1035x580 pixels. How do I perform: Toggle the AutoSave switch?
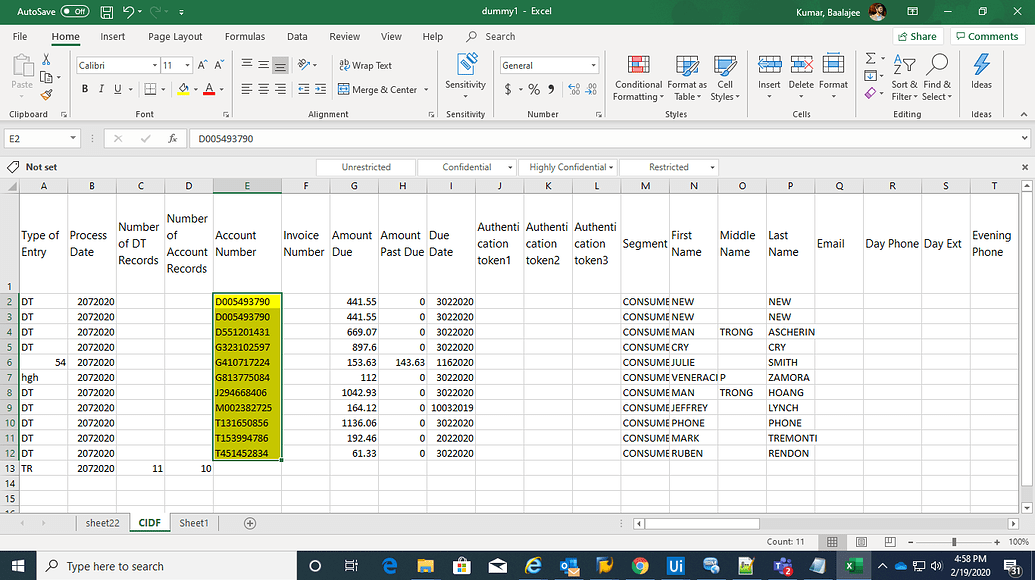(74, 11)
